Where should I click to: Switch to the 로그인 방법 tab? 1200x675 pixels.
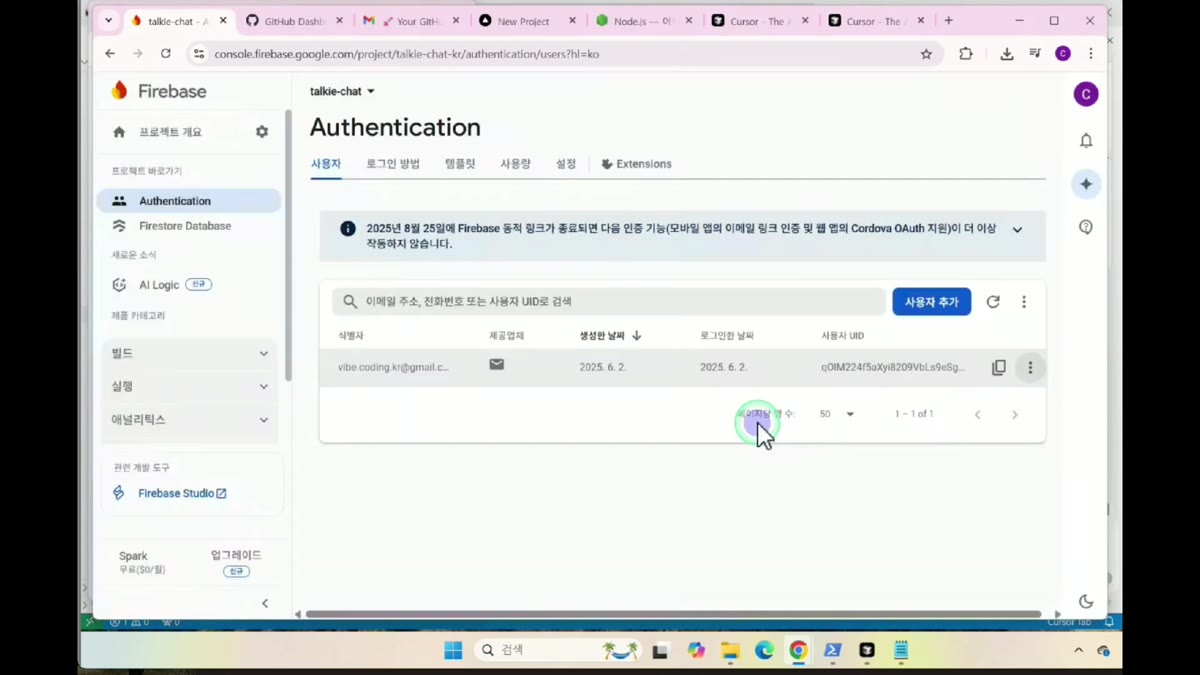393,164
